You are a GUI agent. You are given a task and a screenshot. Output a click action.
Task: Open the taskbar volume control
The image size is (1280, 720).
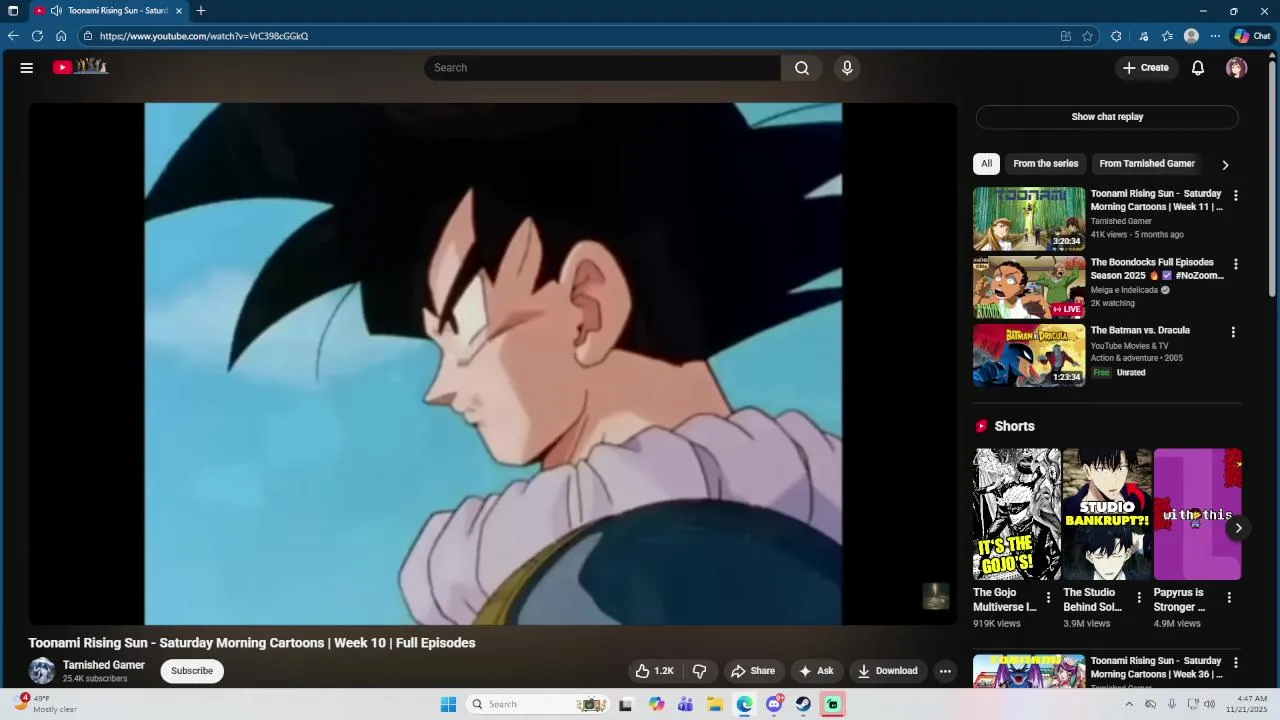pyautogui.click(x=1209, y=704)
